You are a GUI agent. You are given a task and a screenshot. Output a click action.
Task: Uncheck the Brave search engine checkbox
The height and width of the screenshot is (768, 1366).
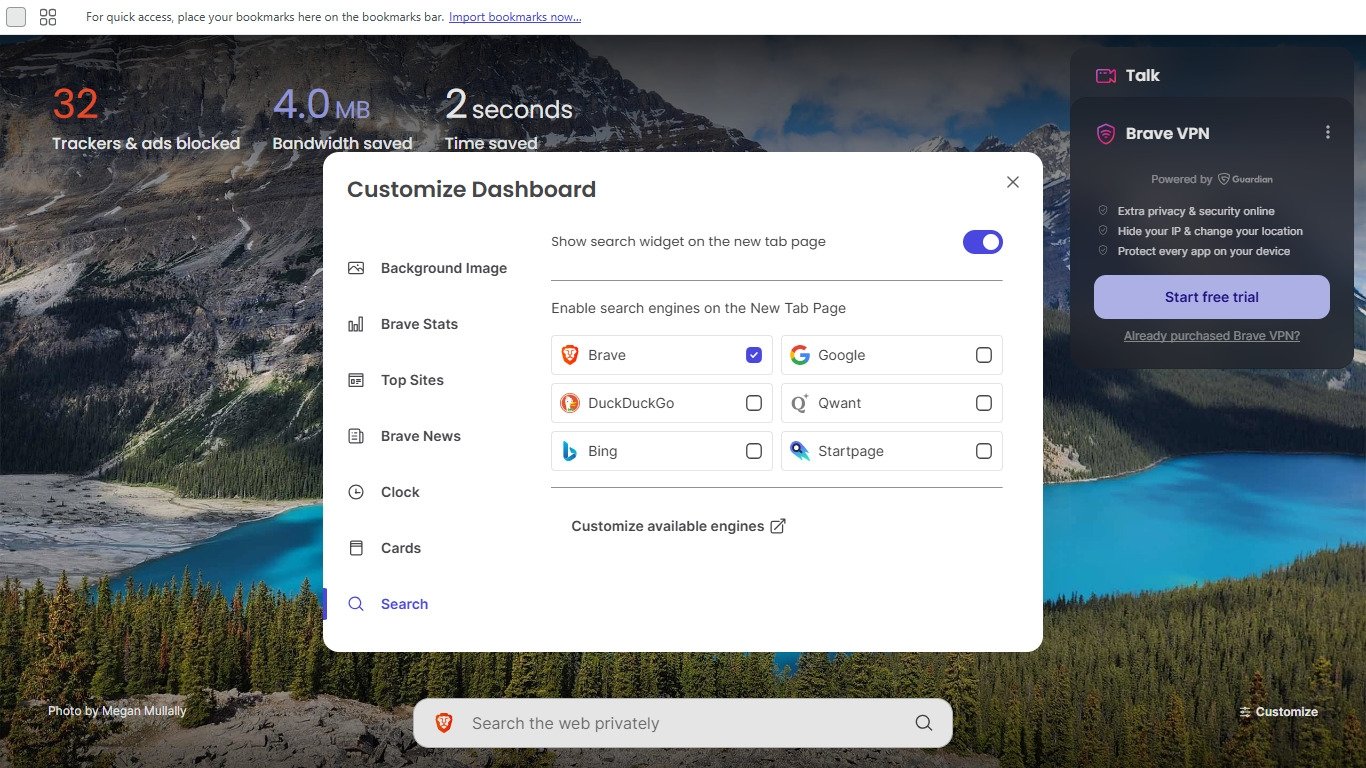tap(754, 355)
